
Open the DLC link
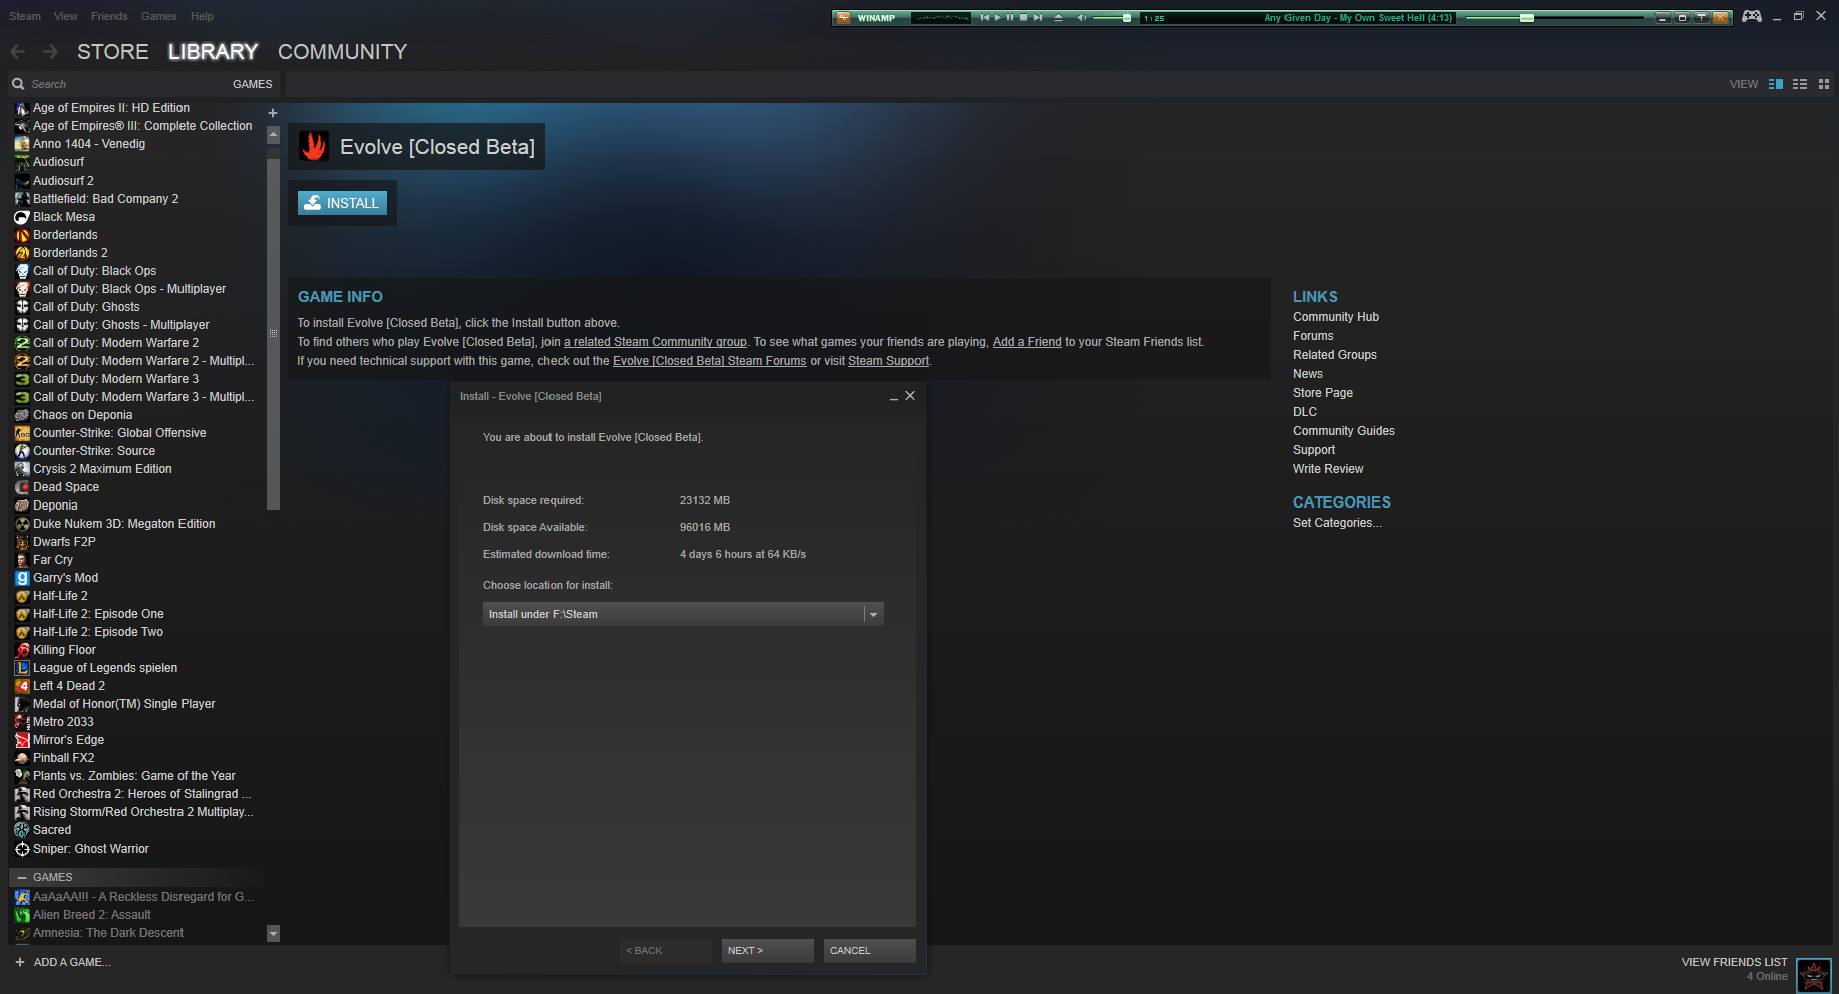[x=1305, y=412]
